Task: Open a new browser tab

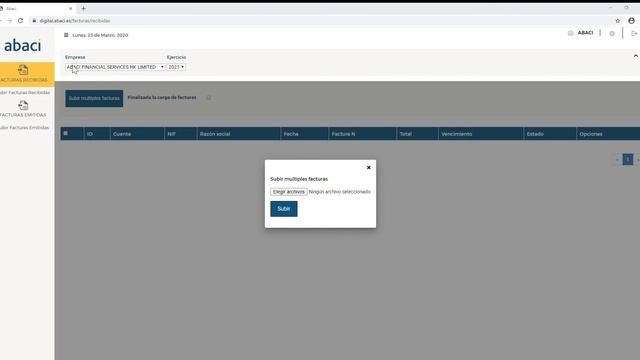Action: [x=83, y=8]
